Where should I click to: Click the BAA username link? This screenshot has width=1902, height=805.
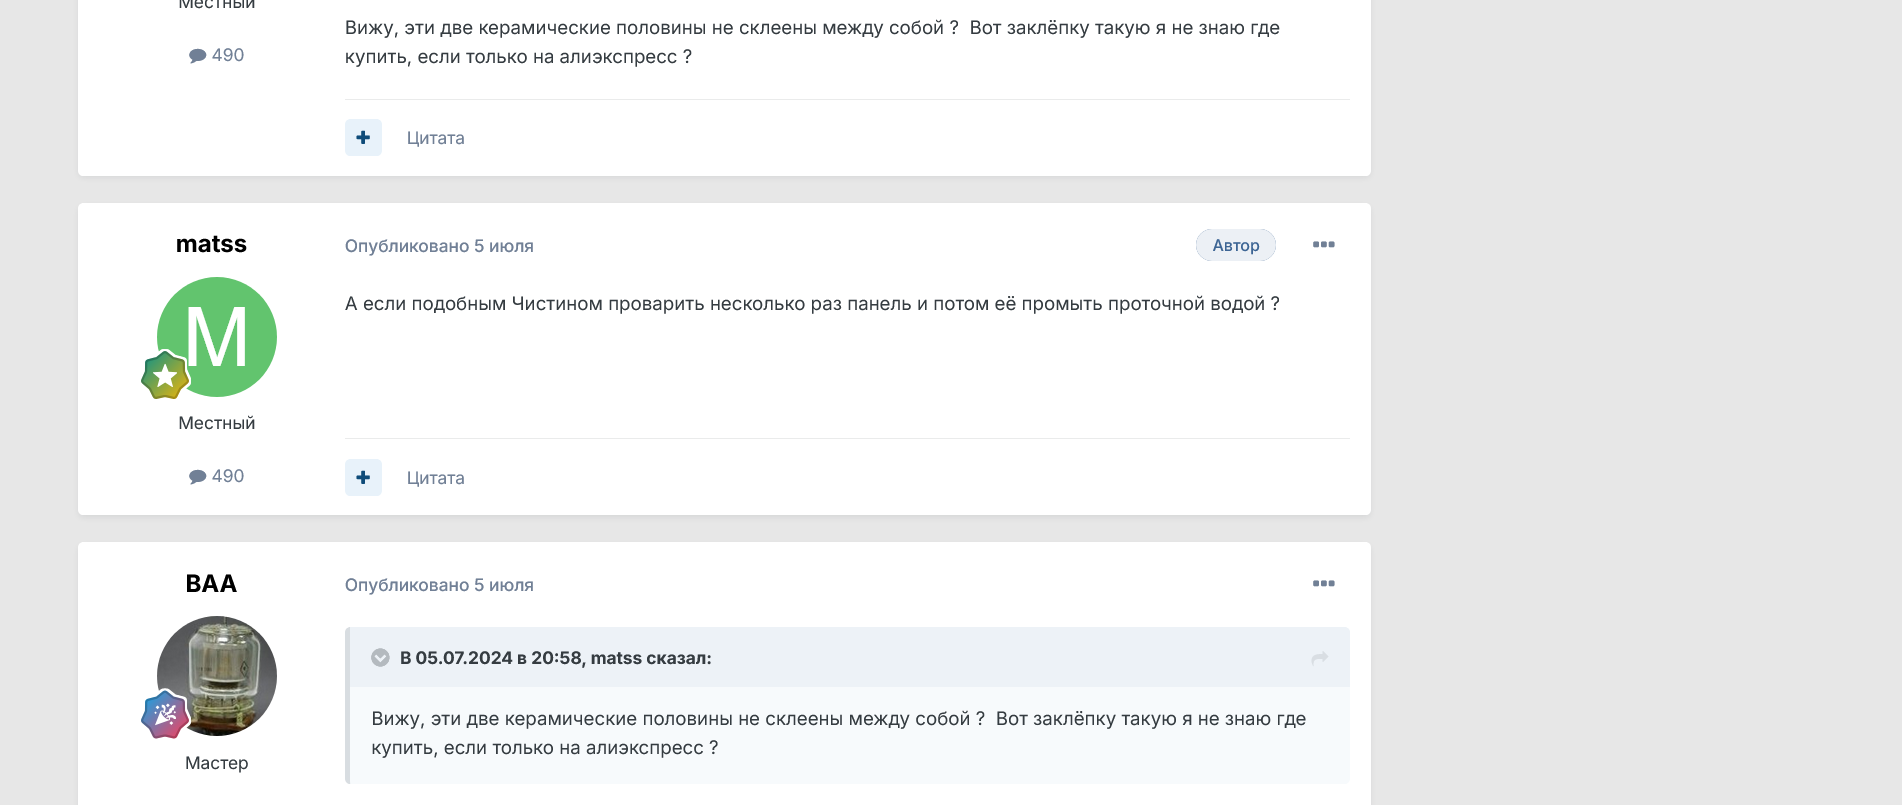click(x=211, y=584)
